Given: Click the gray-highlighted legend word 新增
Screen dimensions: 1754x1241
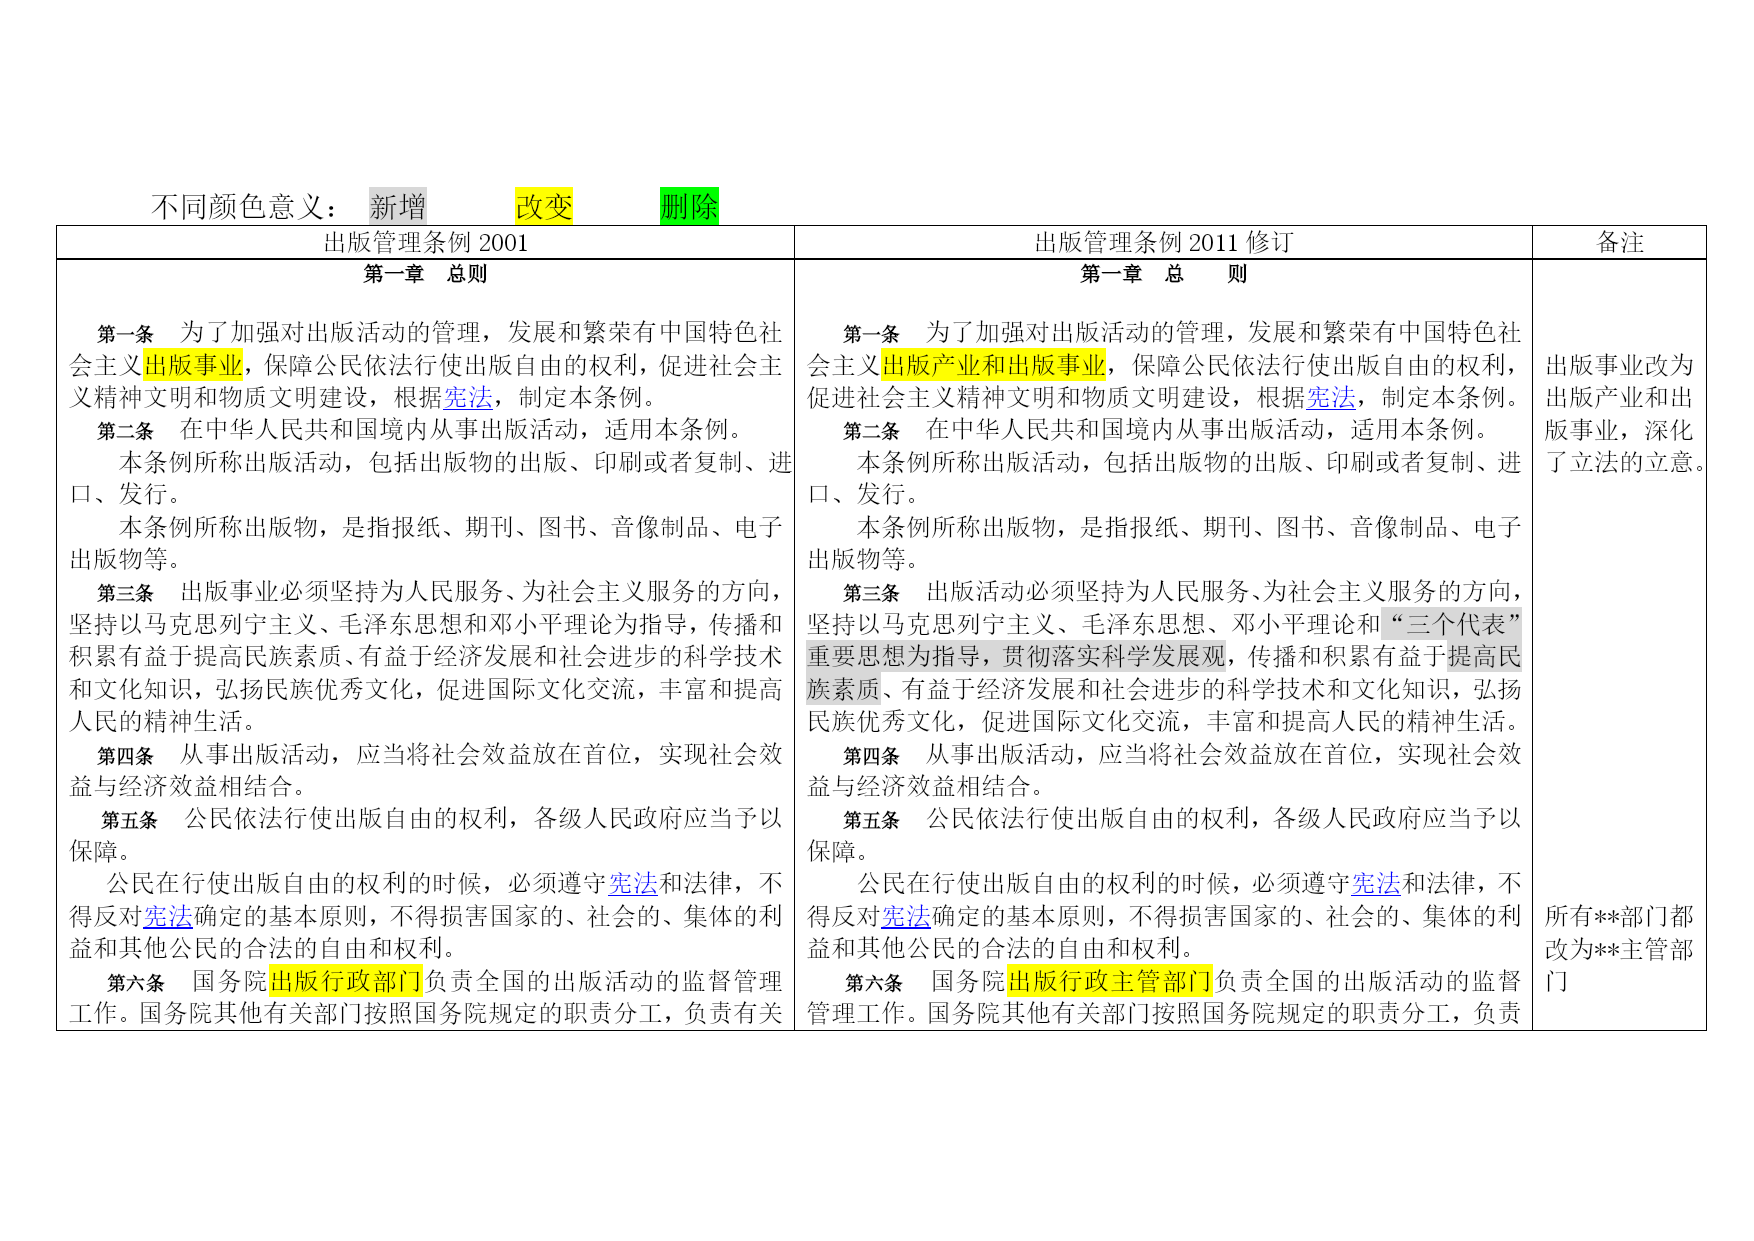Looking at the screenshot, I should click(x=398, y=206).
